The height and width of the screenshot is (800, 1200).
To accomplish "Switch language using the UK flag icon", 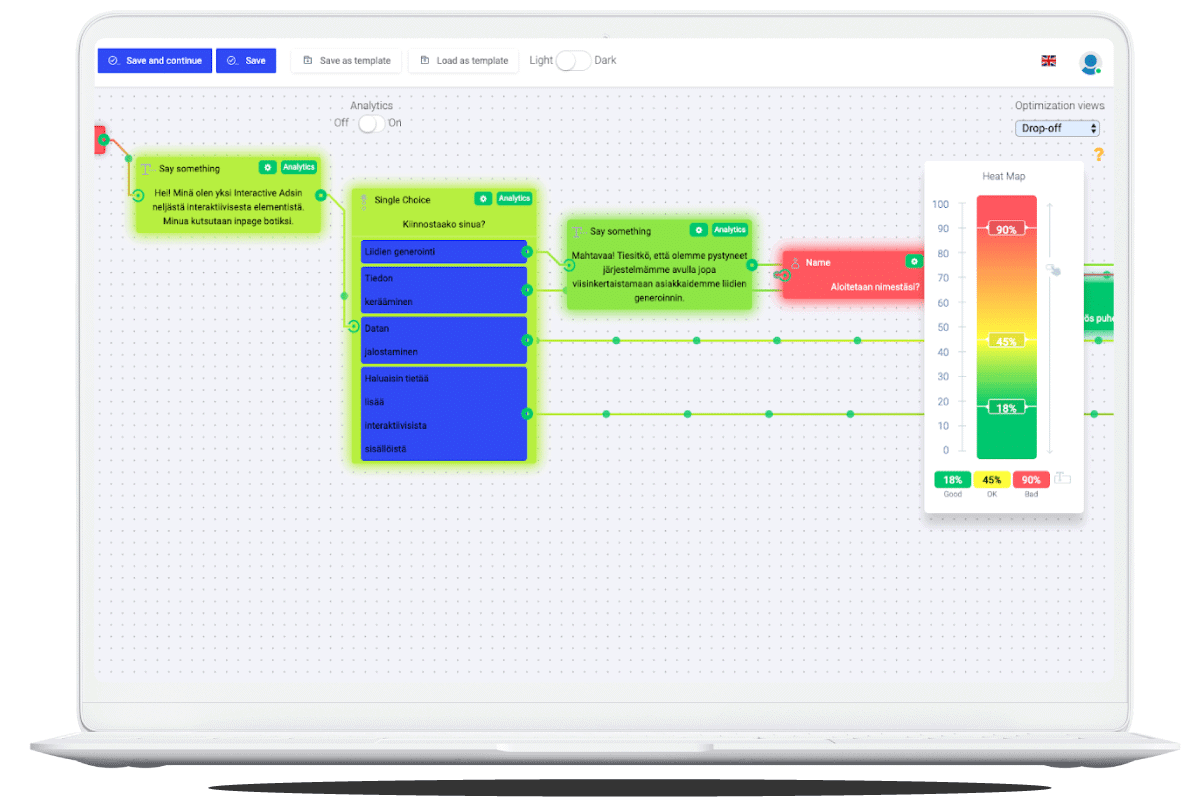I will pyautogui.click(x=1048, y=61).
